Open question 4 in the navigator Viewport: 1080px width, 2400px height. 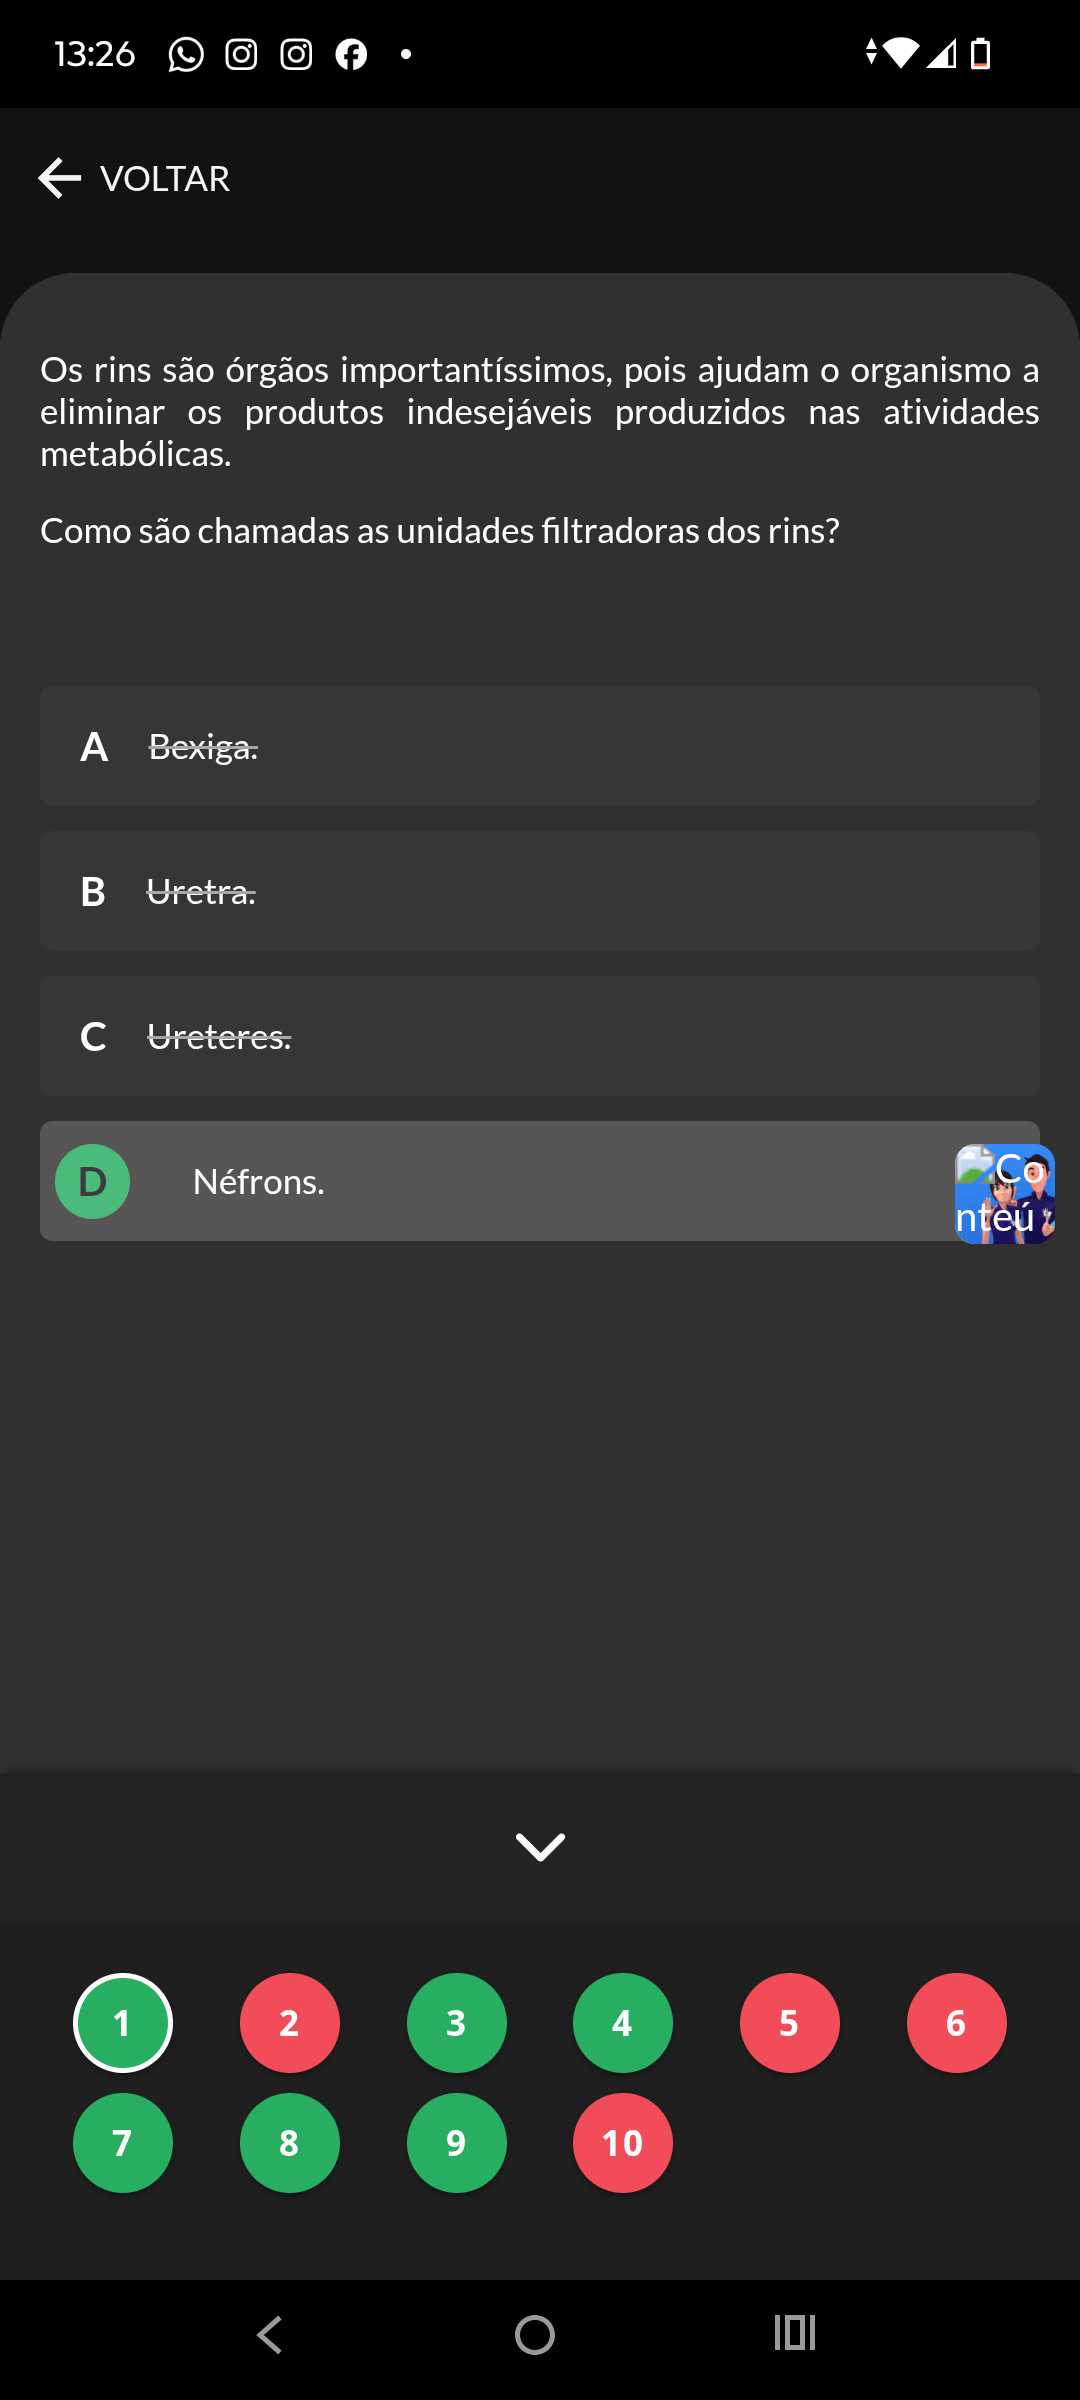[623, 2023]
